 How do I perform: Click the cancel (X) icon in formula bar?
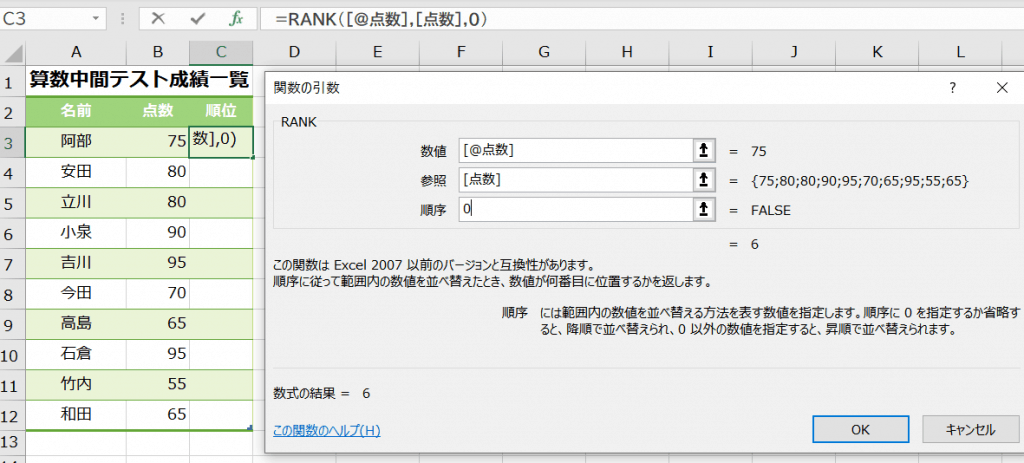click(x=160, y=18)
